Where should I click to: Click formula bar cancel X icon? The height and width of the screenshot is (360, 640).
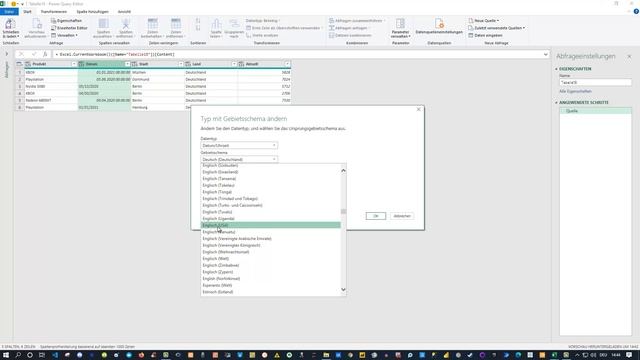(21, 54)
